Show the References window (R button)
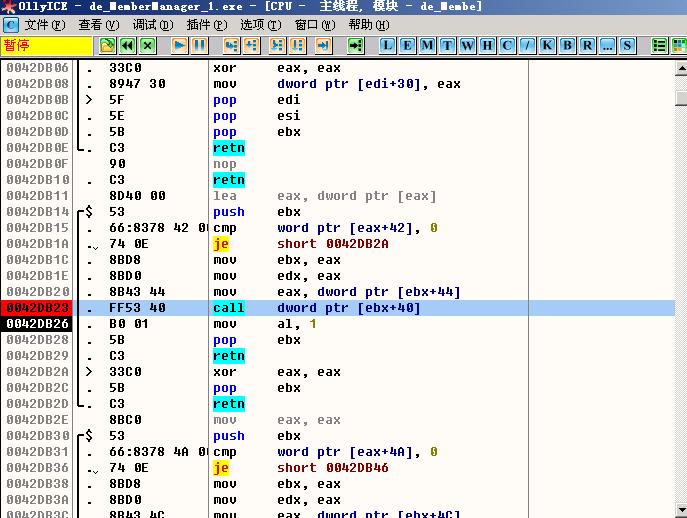This screenshot has height=518, width=687. [x=588, y=45]
